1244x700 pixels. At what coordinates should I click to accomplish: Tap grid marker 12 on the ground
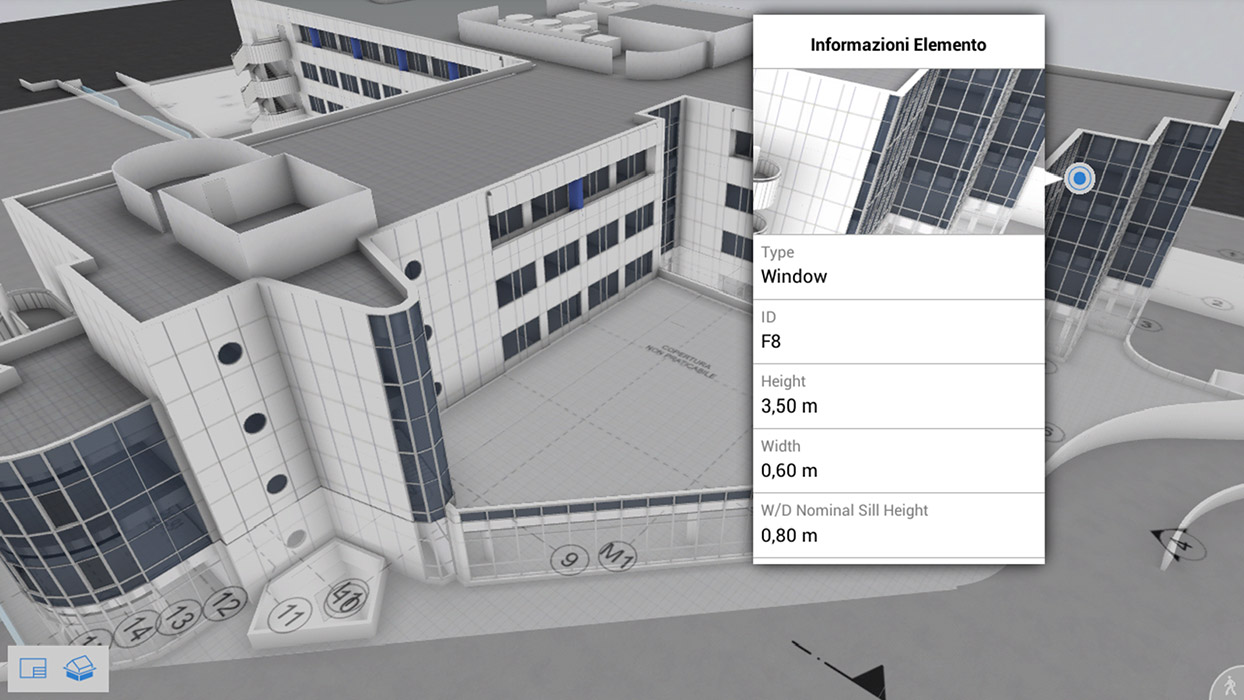226,603
